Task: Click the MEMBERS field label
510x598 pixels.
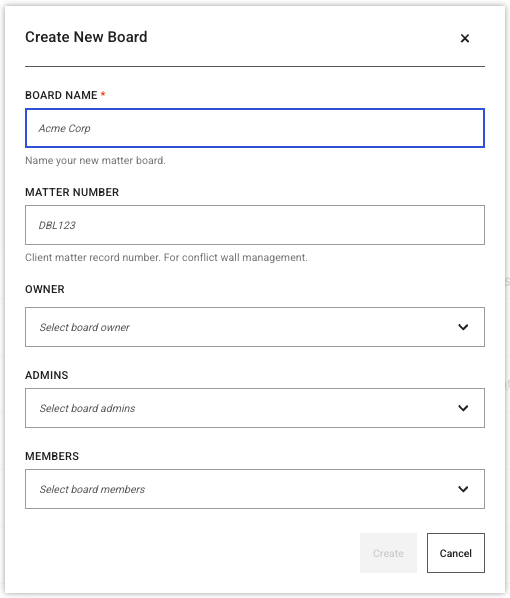Action: [52, 456]
